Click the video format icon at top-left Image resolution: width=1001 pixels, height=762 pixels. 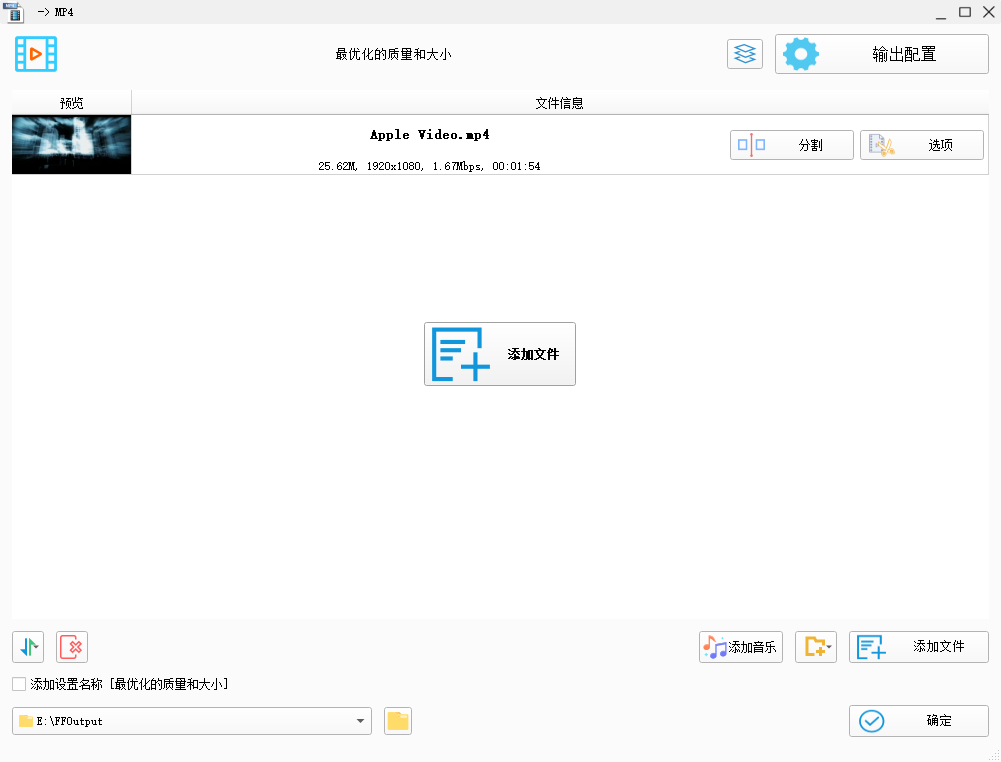(x=36, y=54)
